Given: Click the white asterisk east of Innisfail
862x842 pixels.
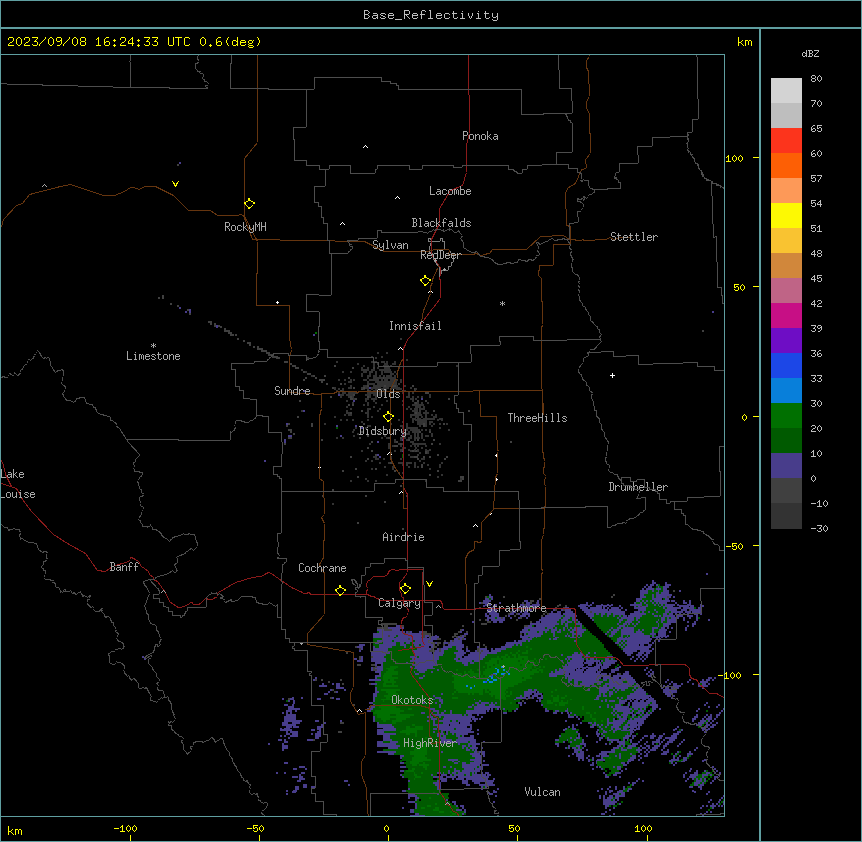Looking at the screenshot, I should (502, 303).
